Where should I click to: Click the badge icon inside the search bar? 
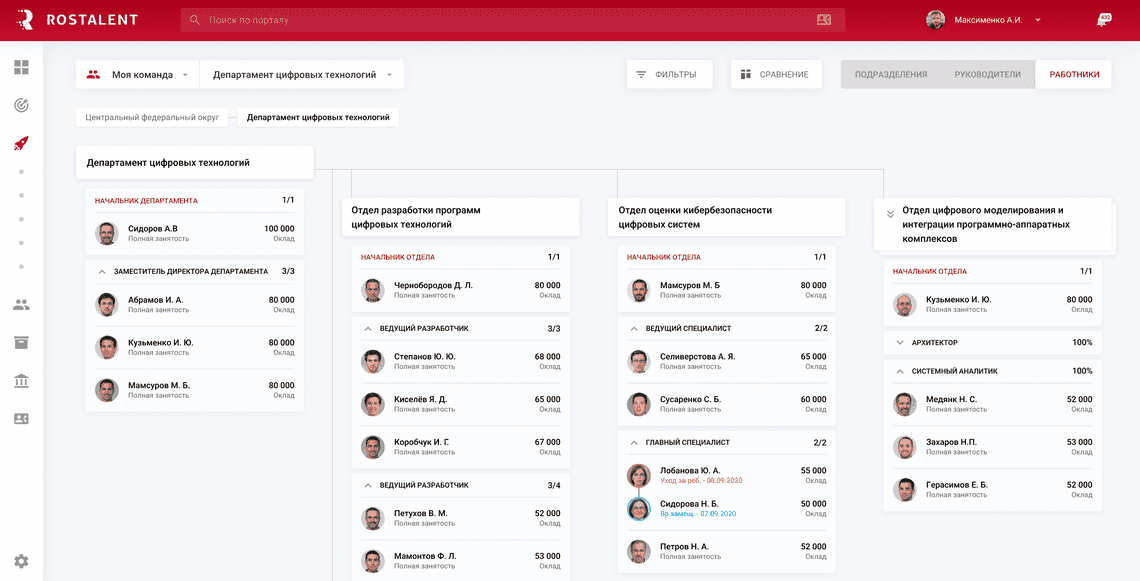click(823, 18)
